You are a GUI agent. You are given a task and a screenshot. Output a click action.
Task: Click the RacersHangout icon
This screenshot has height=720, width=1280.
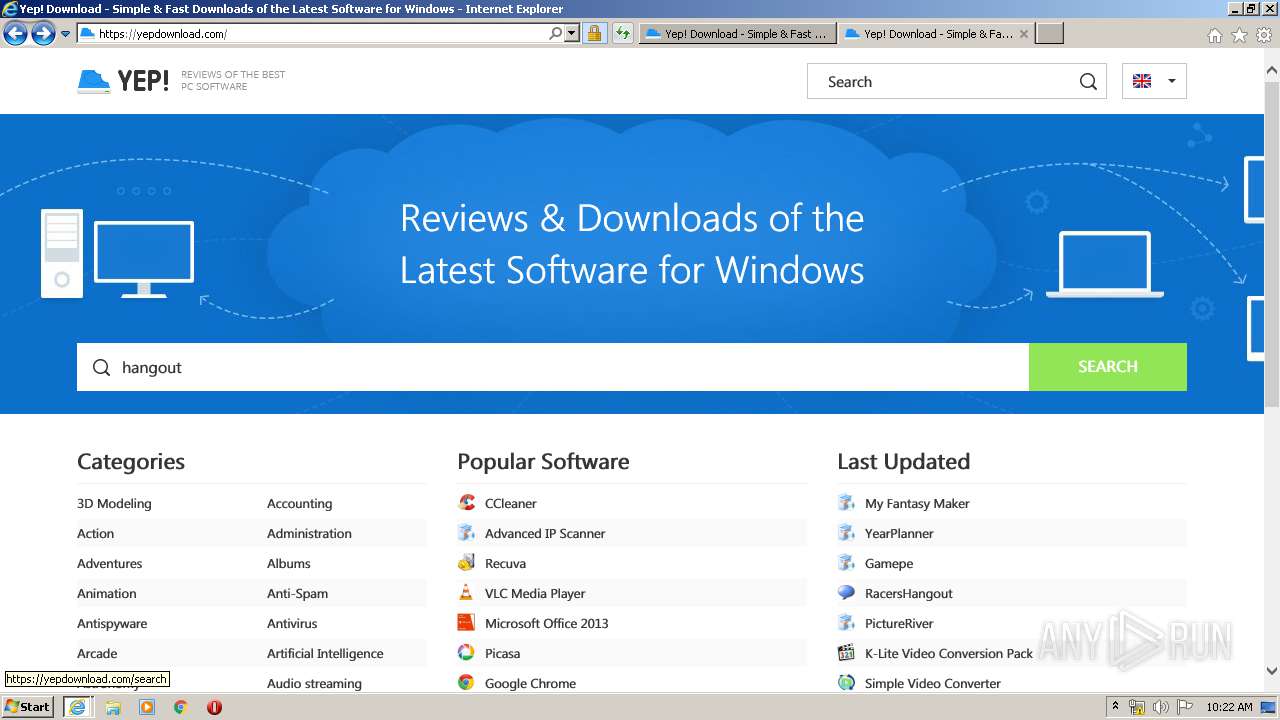846,593
